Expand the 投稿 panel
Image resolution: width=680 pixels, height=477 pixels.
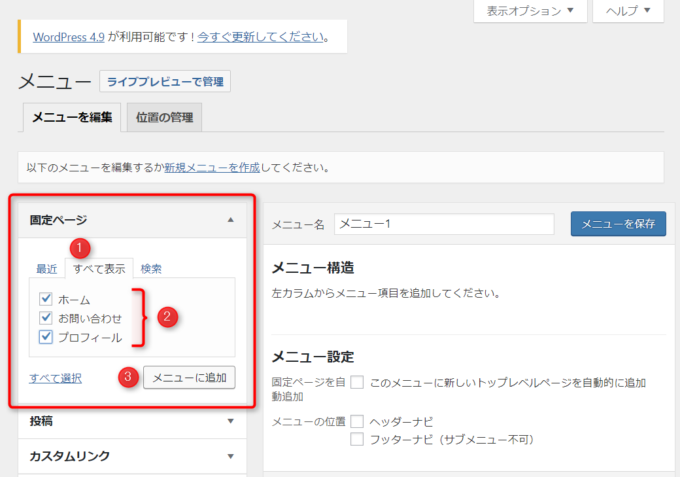point(231,421)
